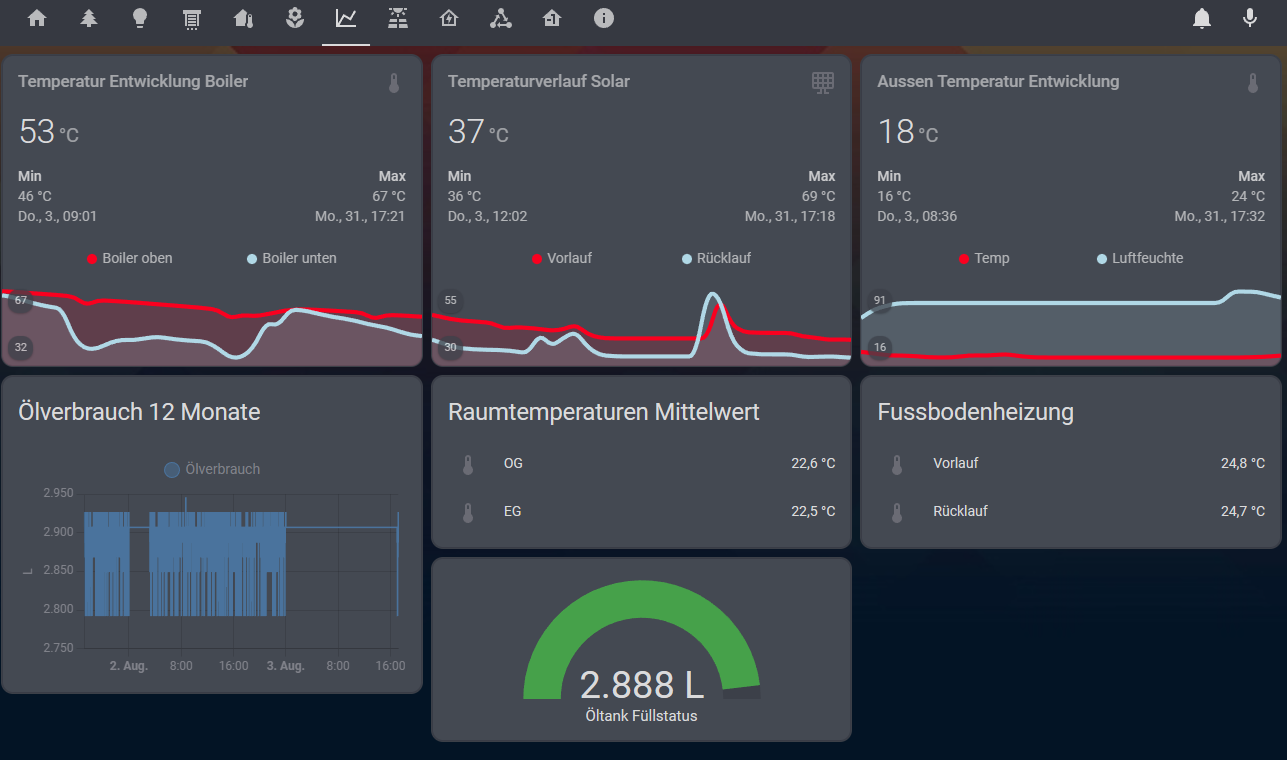
Task: Open Fussbodenheizung Vorlauf row
Action: coord(1071,464)
